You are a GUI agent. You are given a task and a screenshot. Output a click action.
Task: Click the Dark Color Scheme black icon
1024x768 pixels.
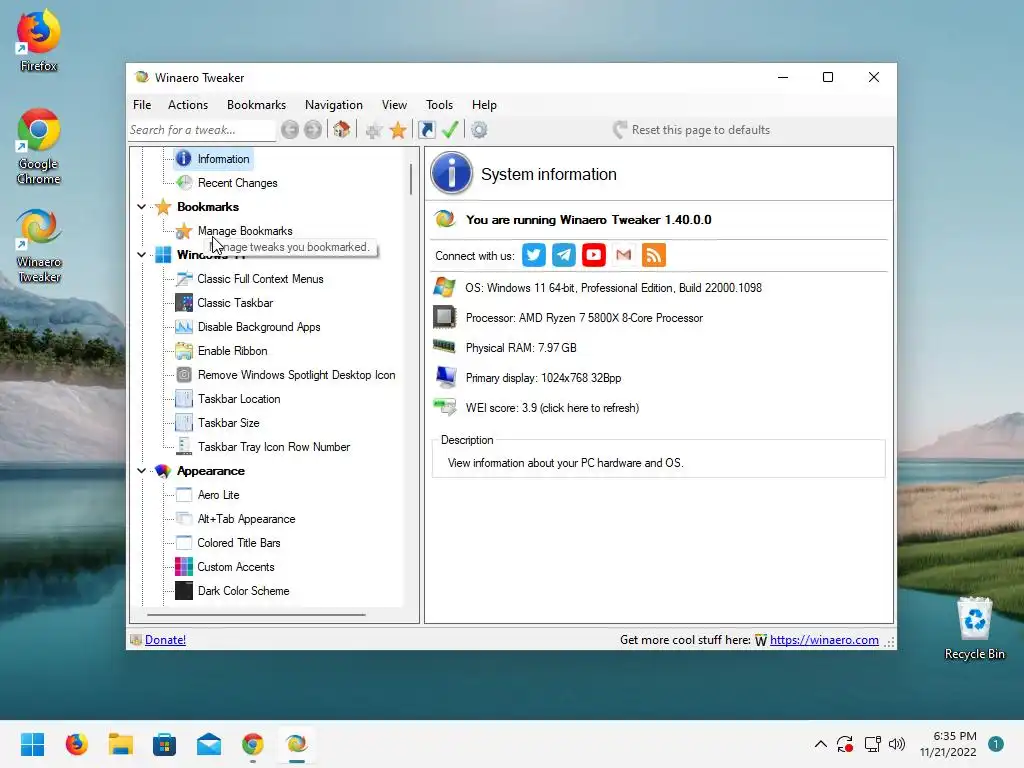184,590
